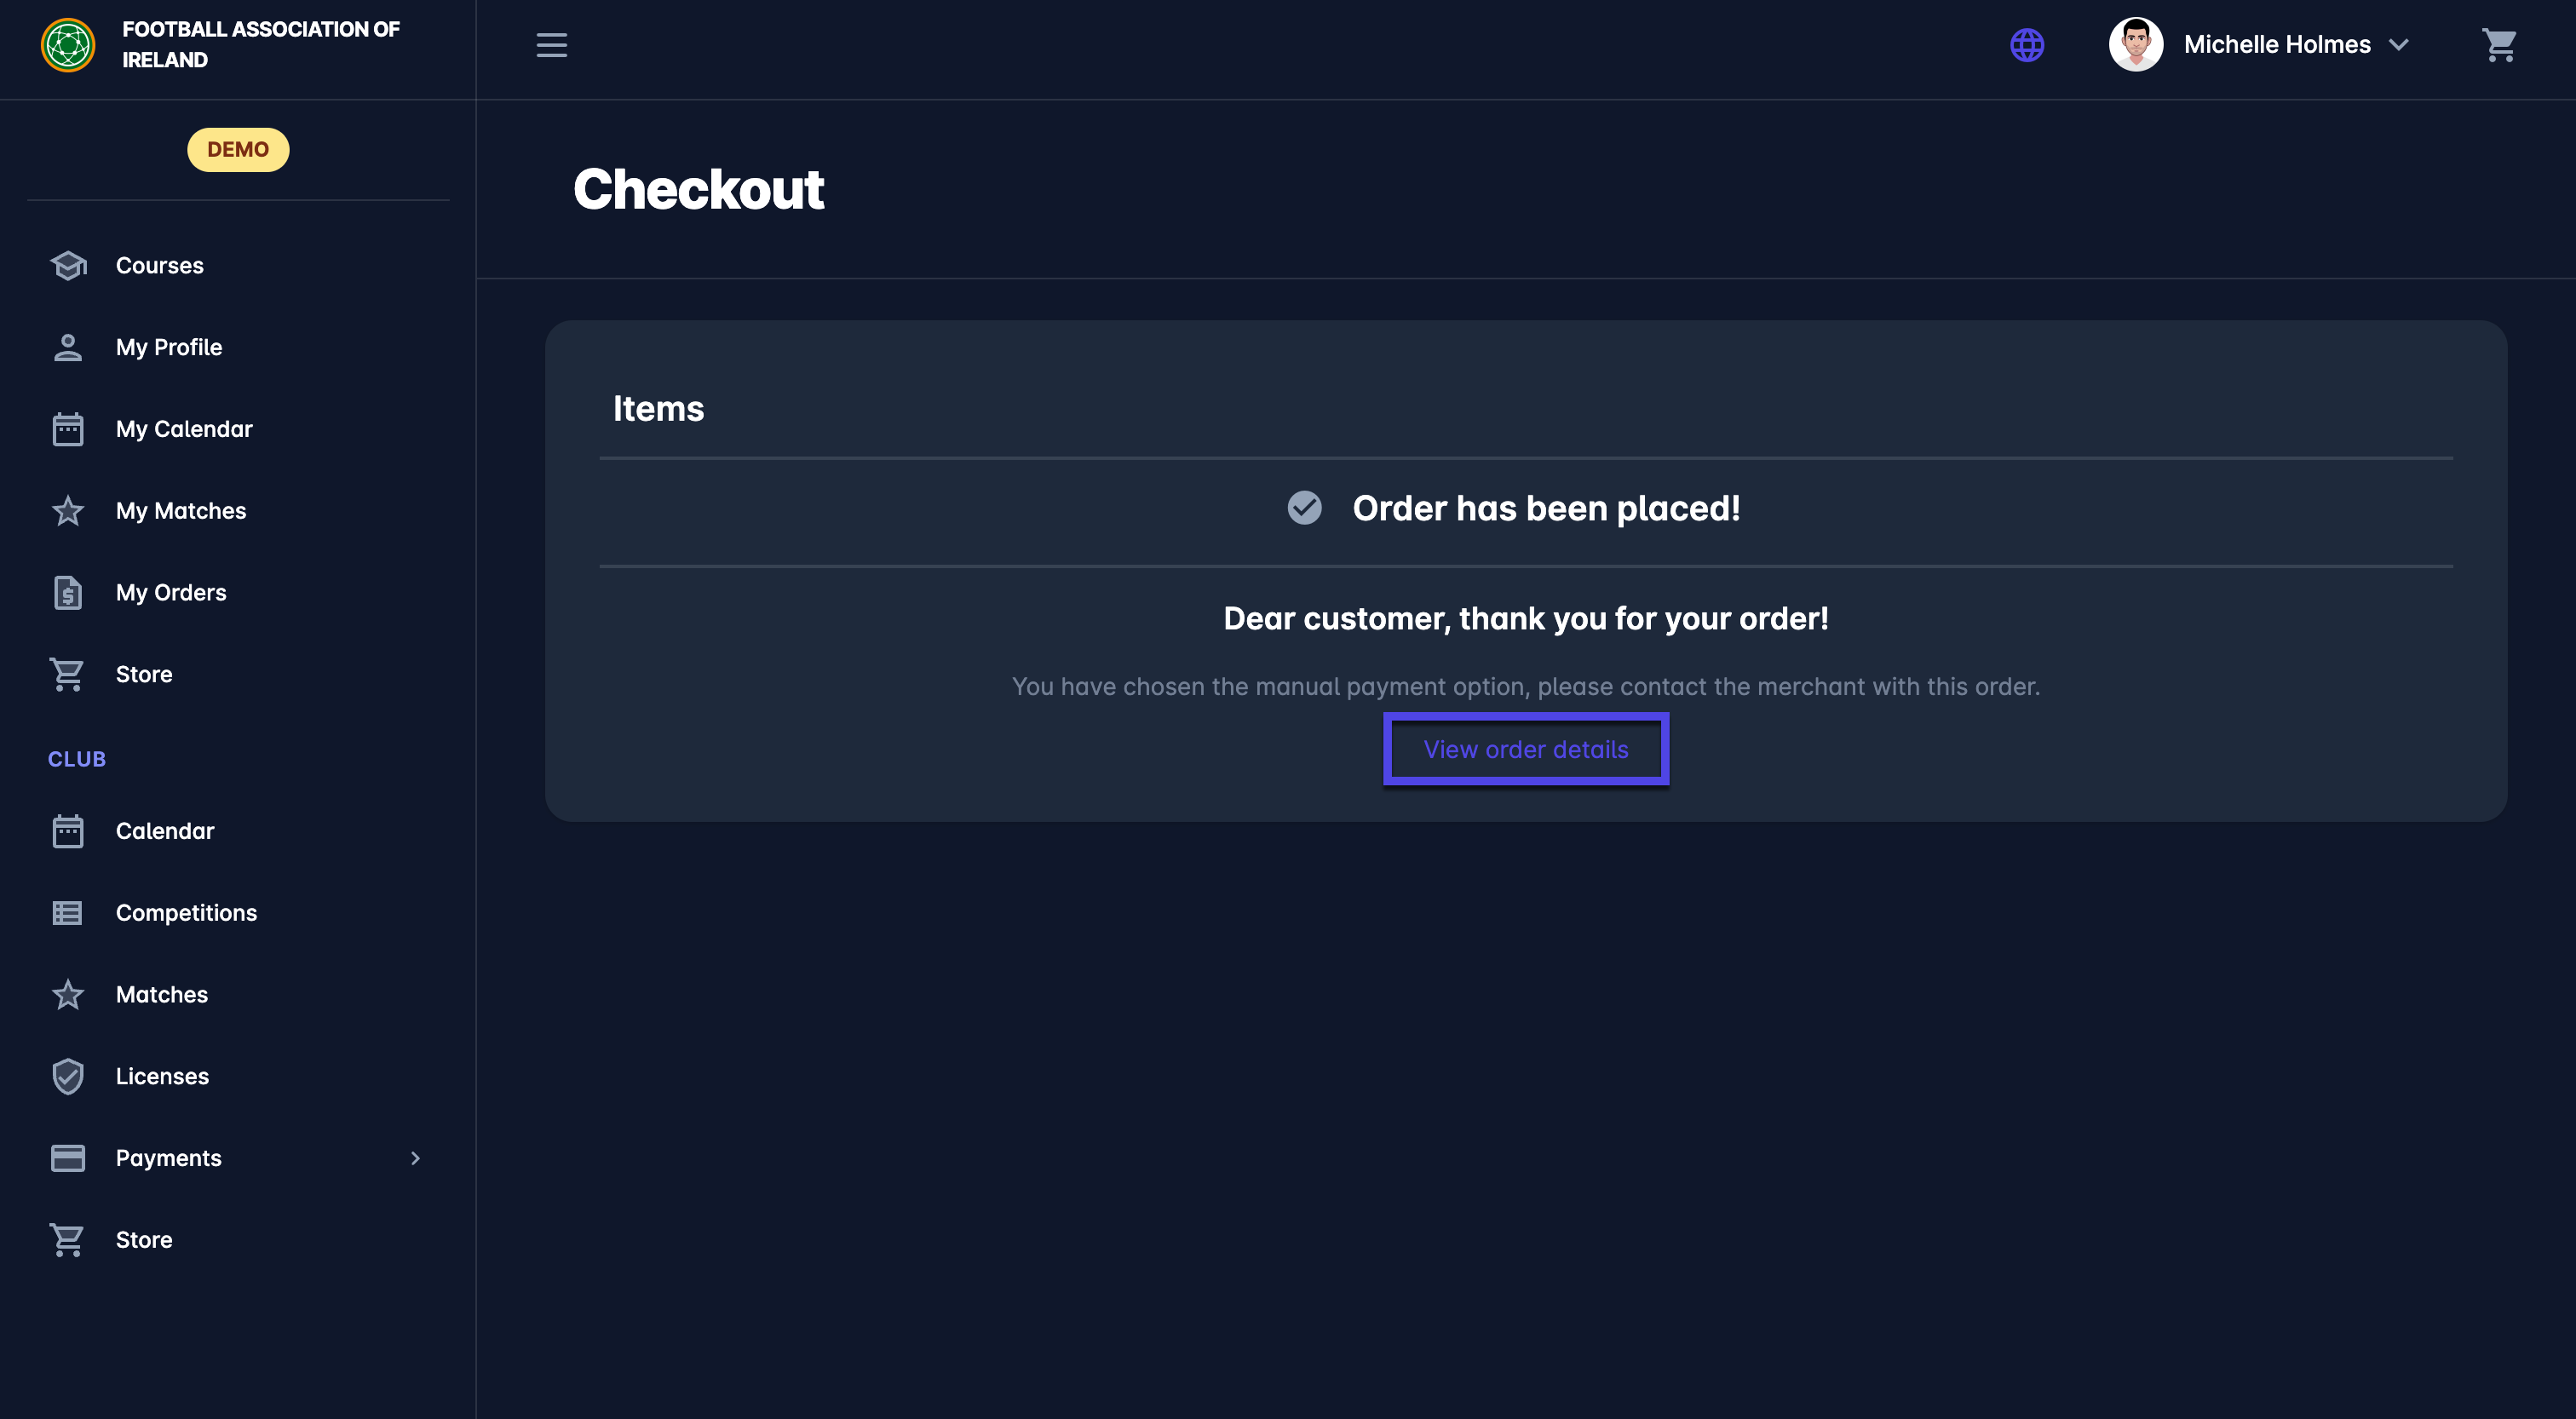Click the My Orders receipt icon
Screen dimensions: 2576x1419
click(x=68, y=593)
